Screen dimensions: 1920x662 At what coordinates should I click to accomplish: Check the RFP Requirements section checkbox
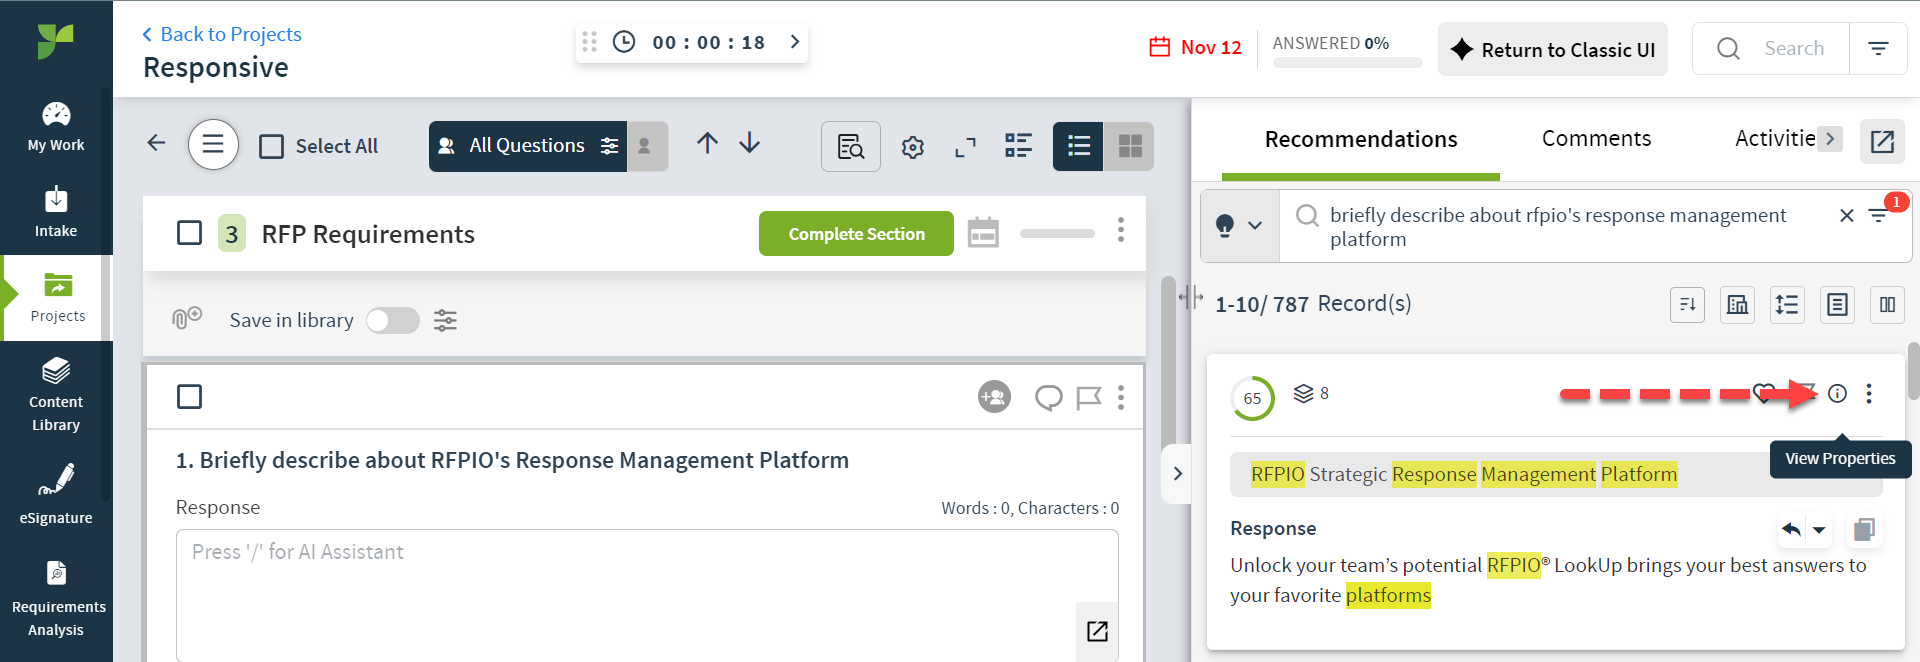pyautogui.click(x=189, y=233)
